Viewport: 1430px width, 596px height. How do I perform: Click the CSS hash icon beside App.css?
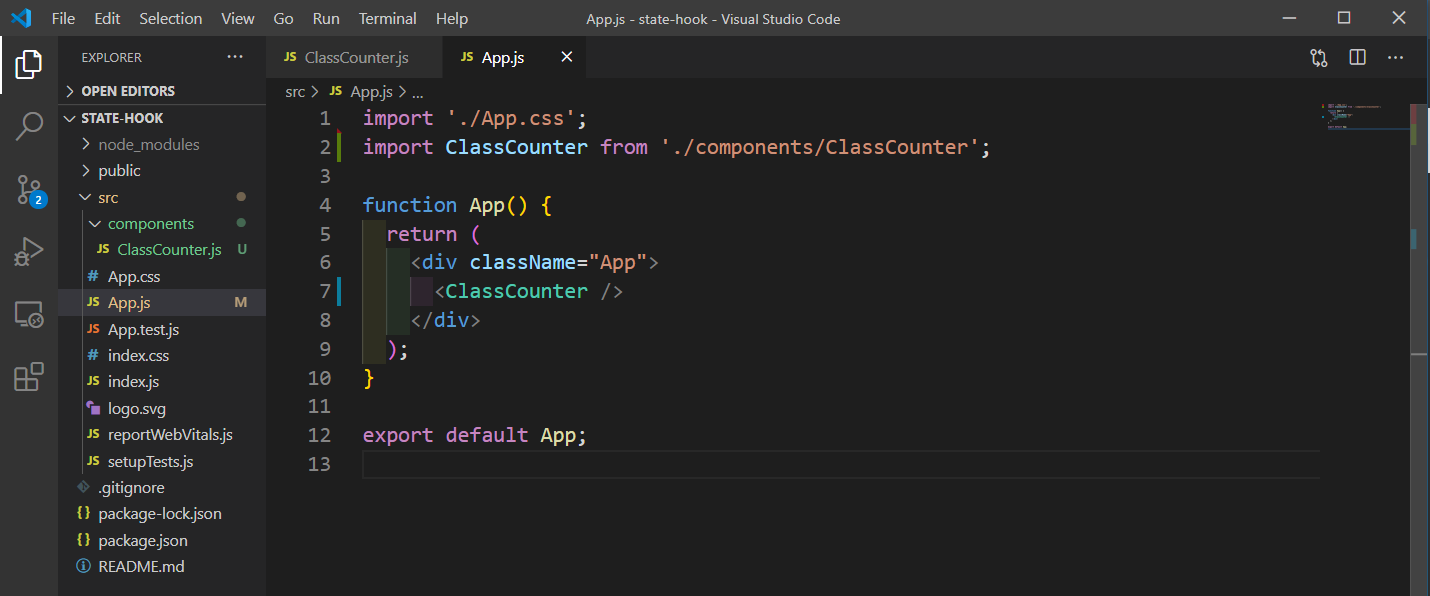coord(93,276)
